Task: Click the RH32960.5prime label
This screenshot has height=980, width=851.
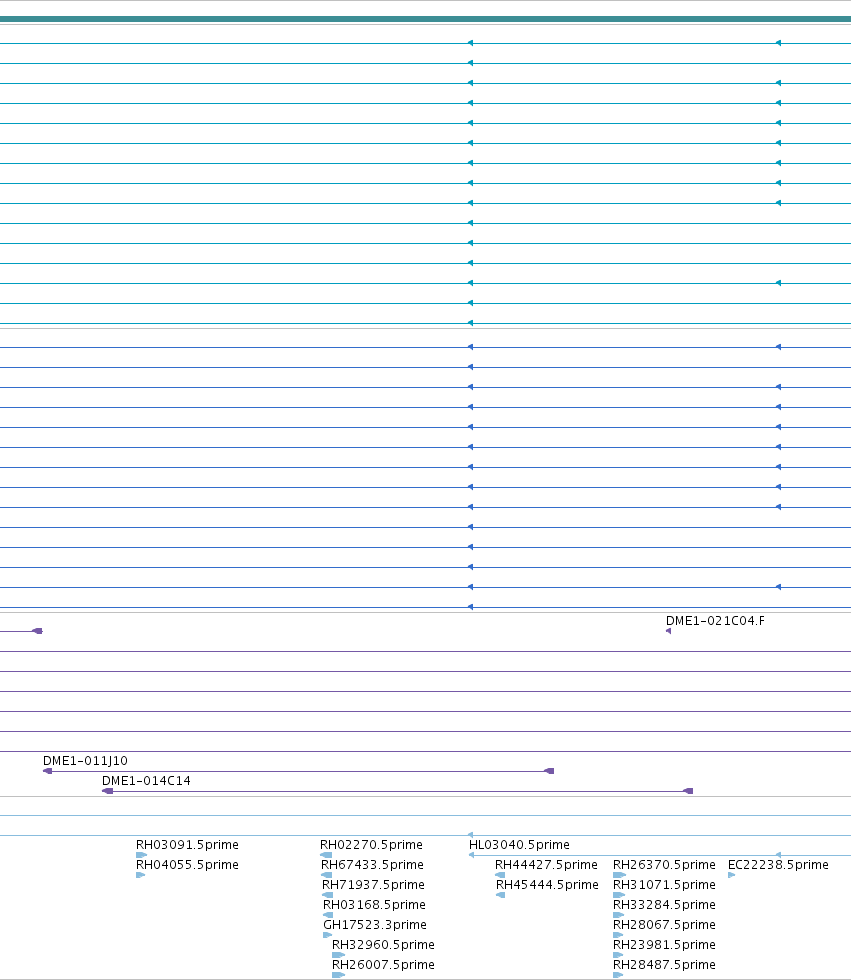Action: (x=383, y=944)
